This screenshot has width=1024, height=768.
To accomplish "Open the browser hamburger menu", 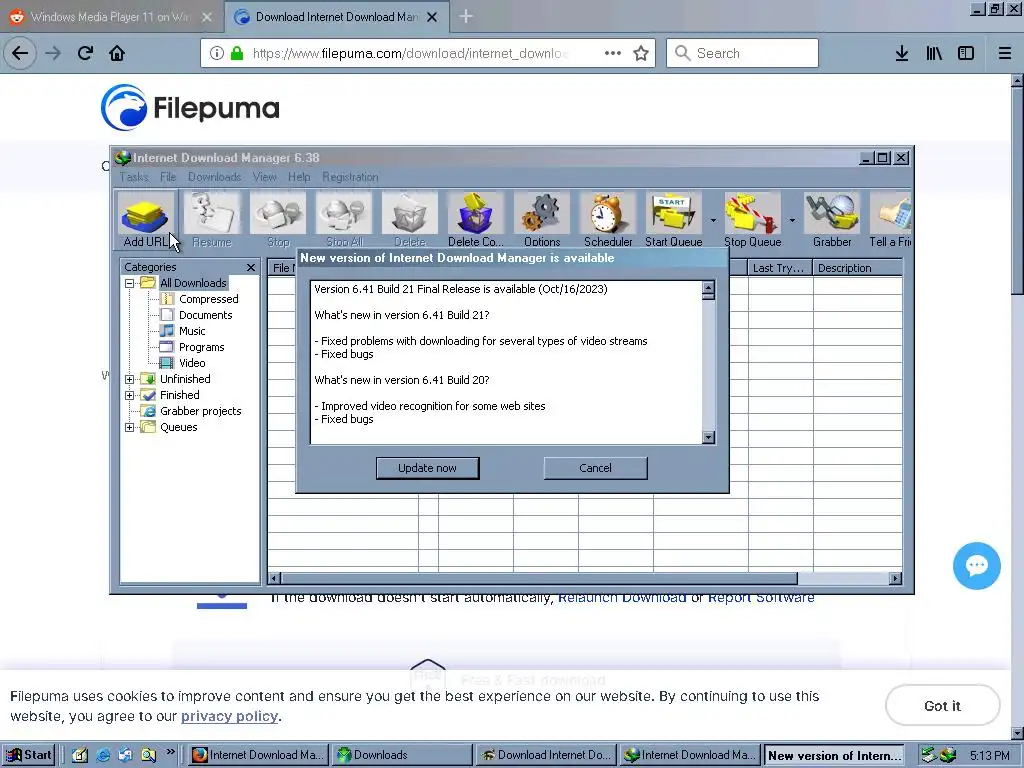I will click(x=1005, y=53).
